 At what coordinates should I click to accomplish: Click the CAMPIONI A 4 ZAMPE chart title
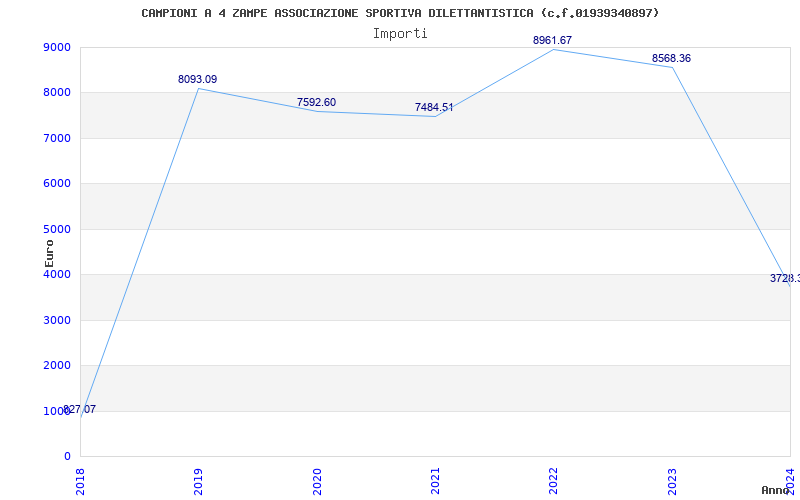400,13
